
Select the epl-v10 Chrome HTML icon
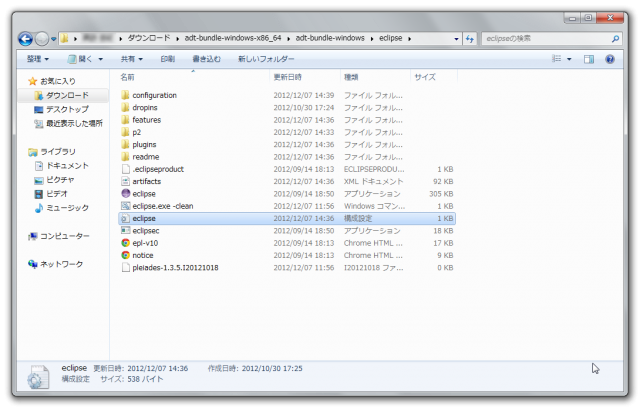point(125,243)
